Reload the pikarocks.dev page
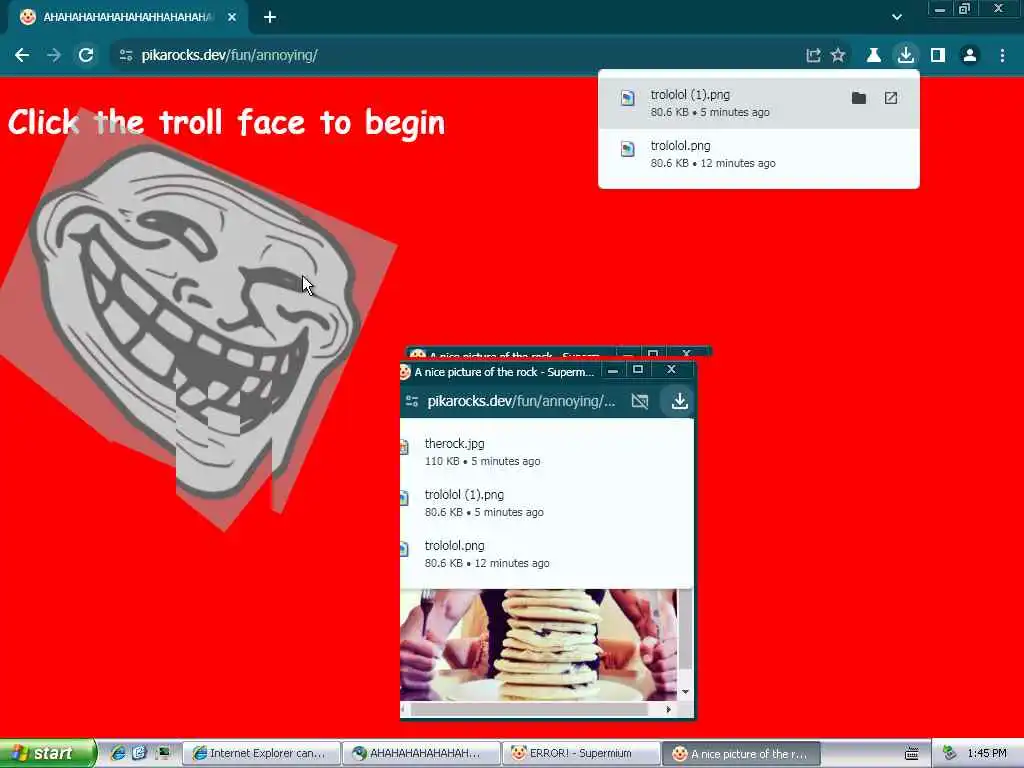Viewport: 1024px width, 768px height. 86,56
